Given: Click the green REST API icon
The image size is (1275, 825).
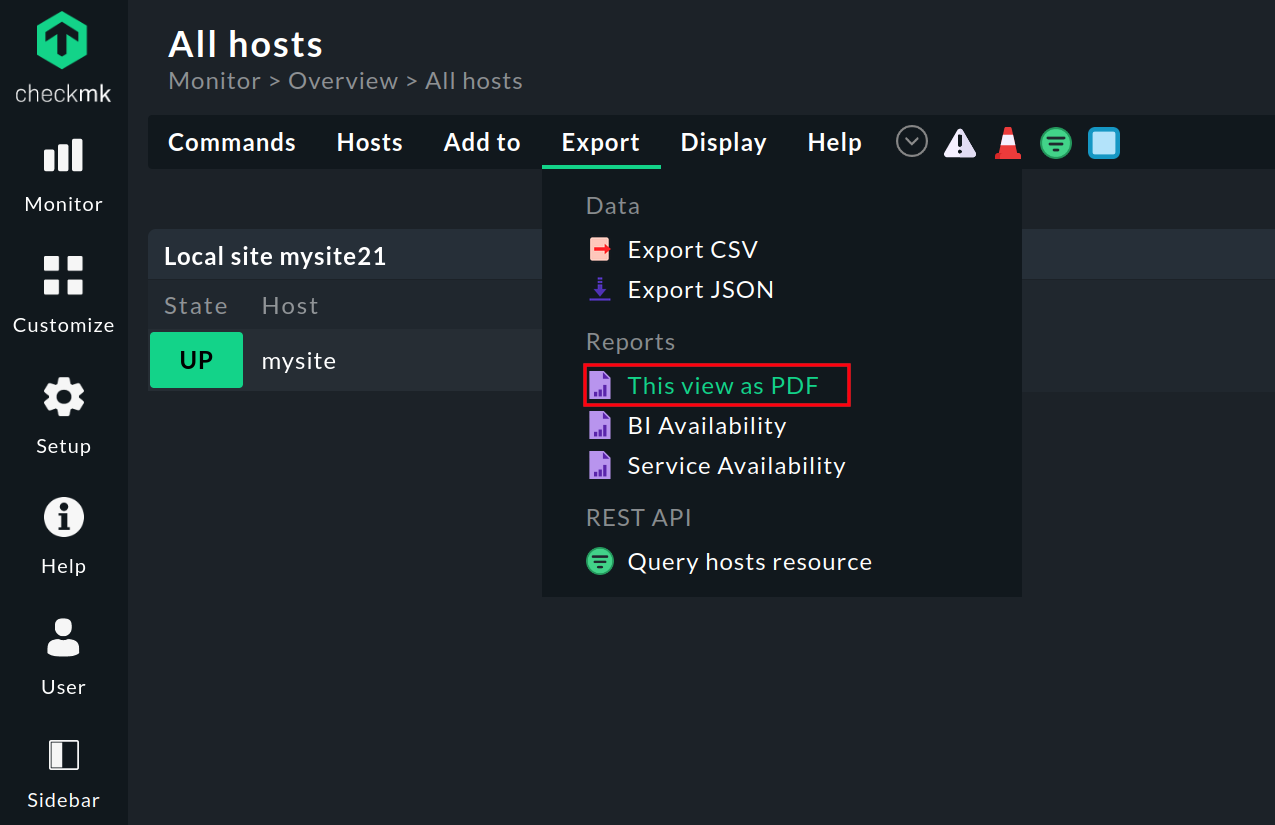Looking at the screenshot, I should point(1056,142).
